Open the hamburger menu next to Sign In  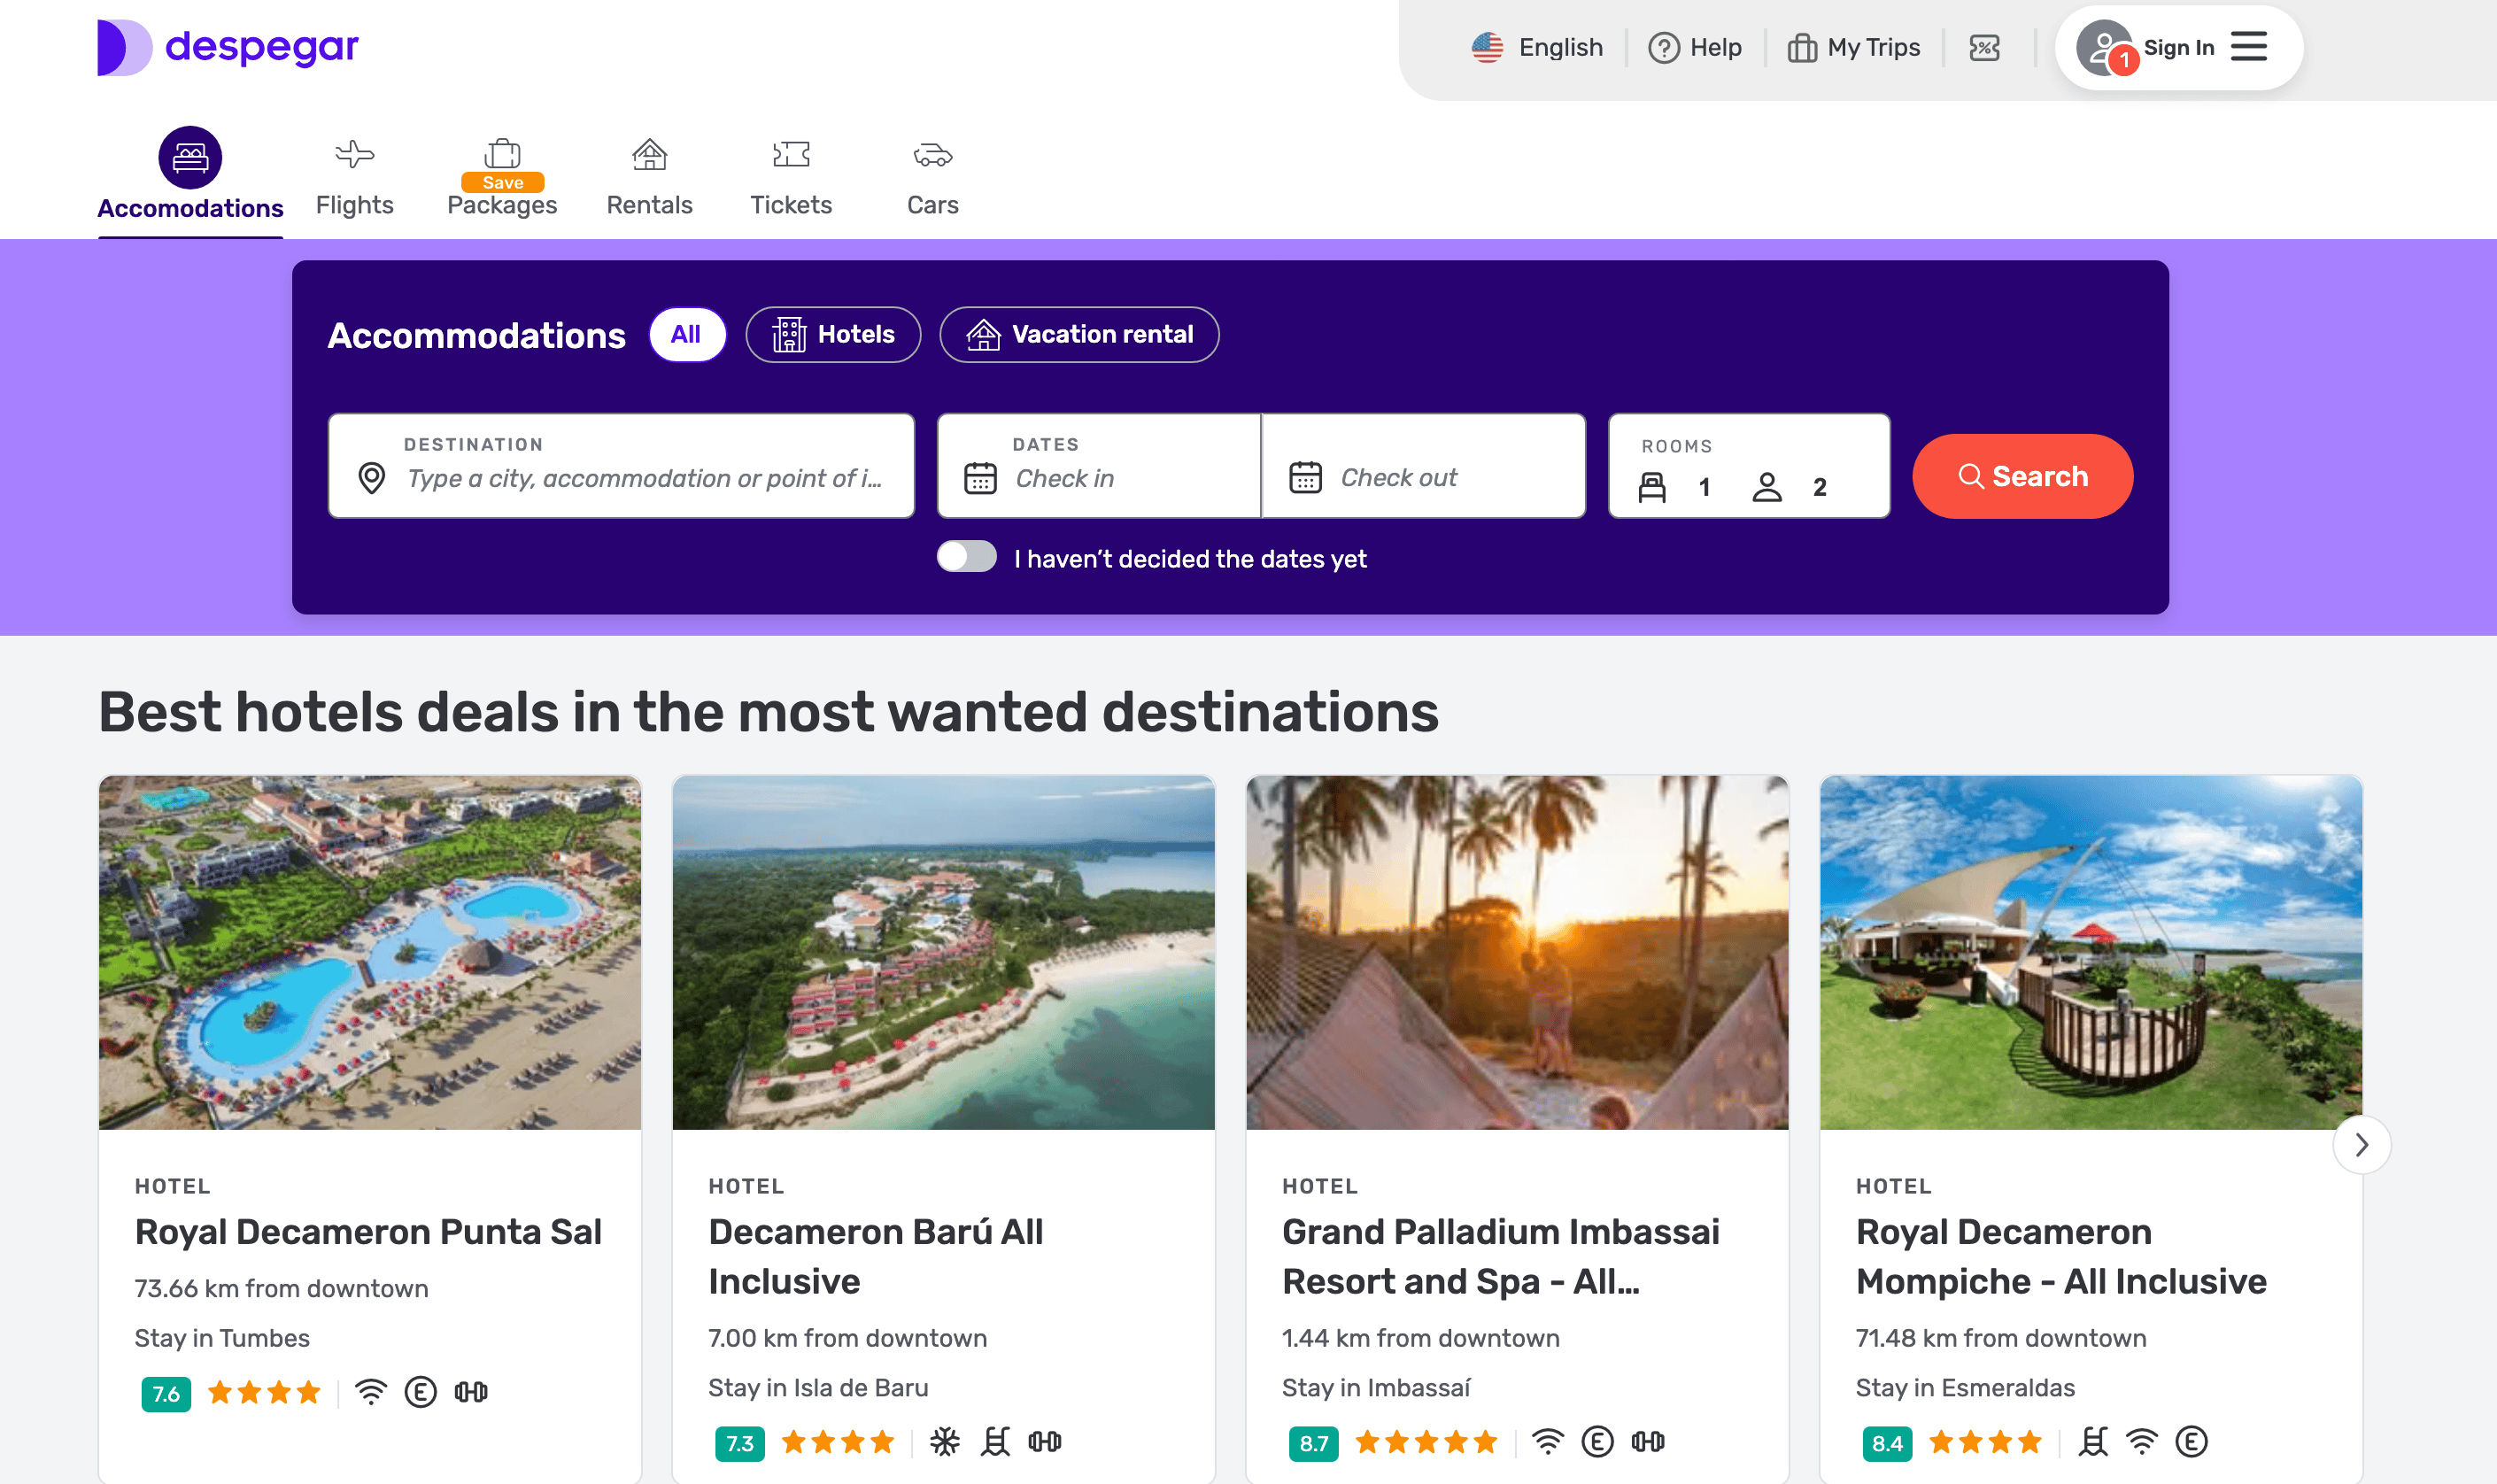2249,47
